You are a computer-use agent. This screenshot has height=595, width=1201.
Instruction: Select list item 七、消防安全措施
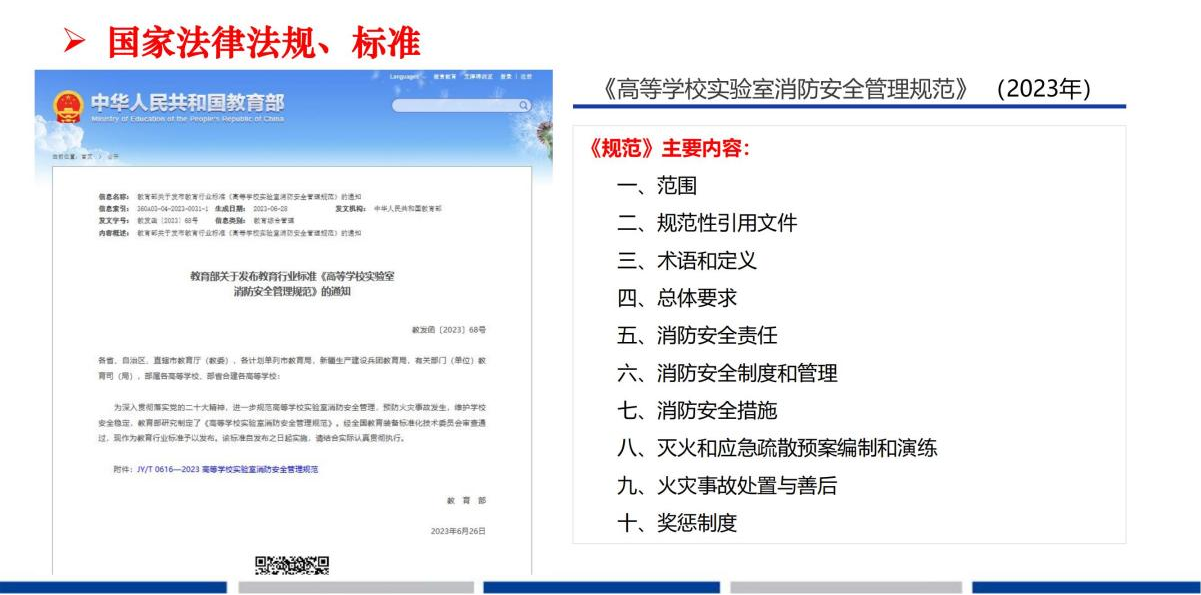tap(697, 411)
